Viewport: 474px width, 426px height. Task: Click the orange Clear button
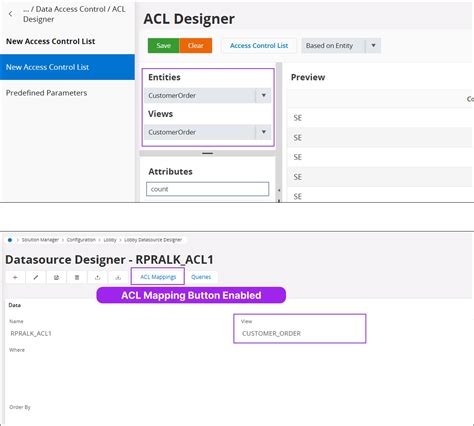pyautogui.click(x=196, y=46)
